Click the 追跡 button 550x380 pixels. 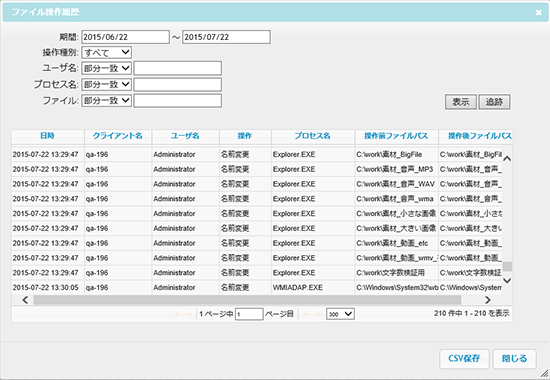[x=494, y=102]
